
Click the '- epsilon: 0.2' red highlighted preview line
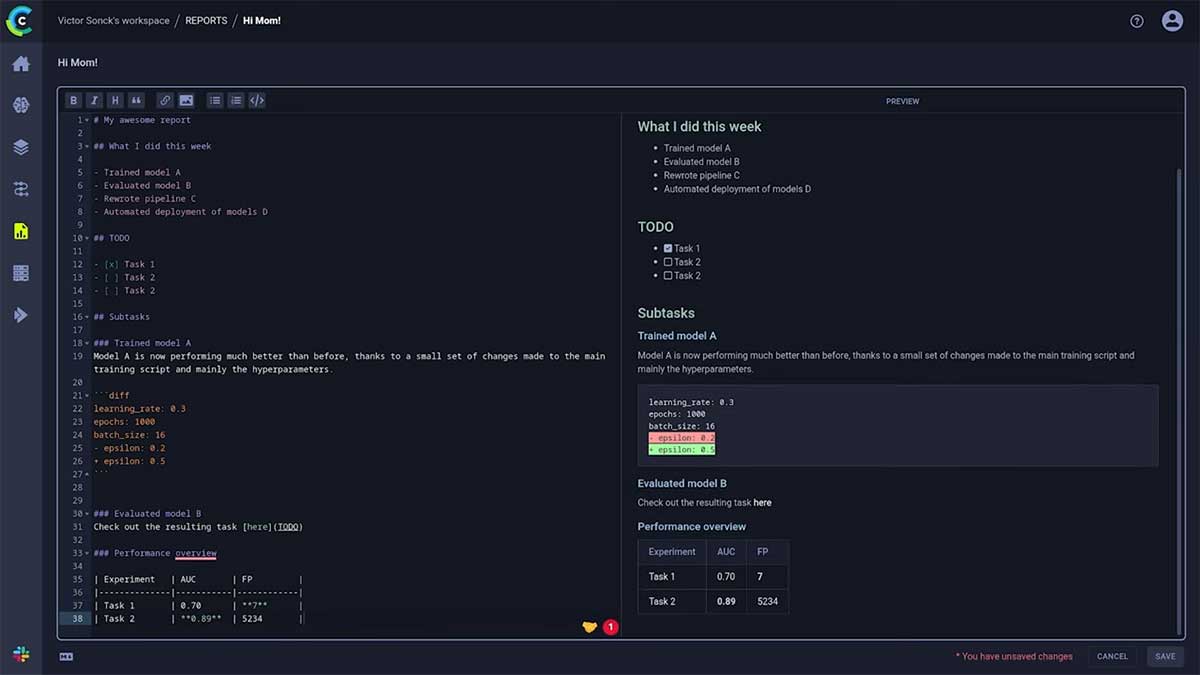tap(682, 438)
